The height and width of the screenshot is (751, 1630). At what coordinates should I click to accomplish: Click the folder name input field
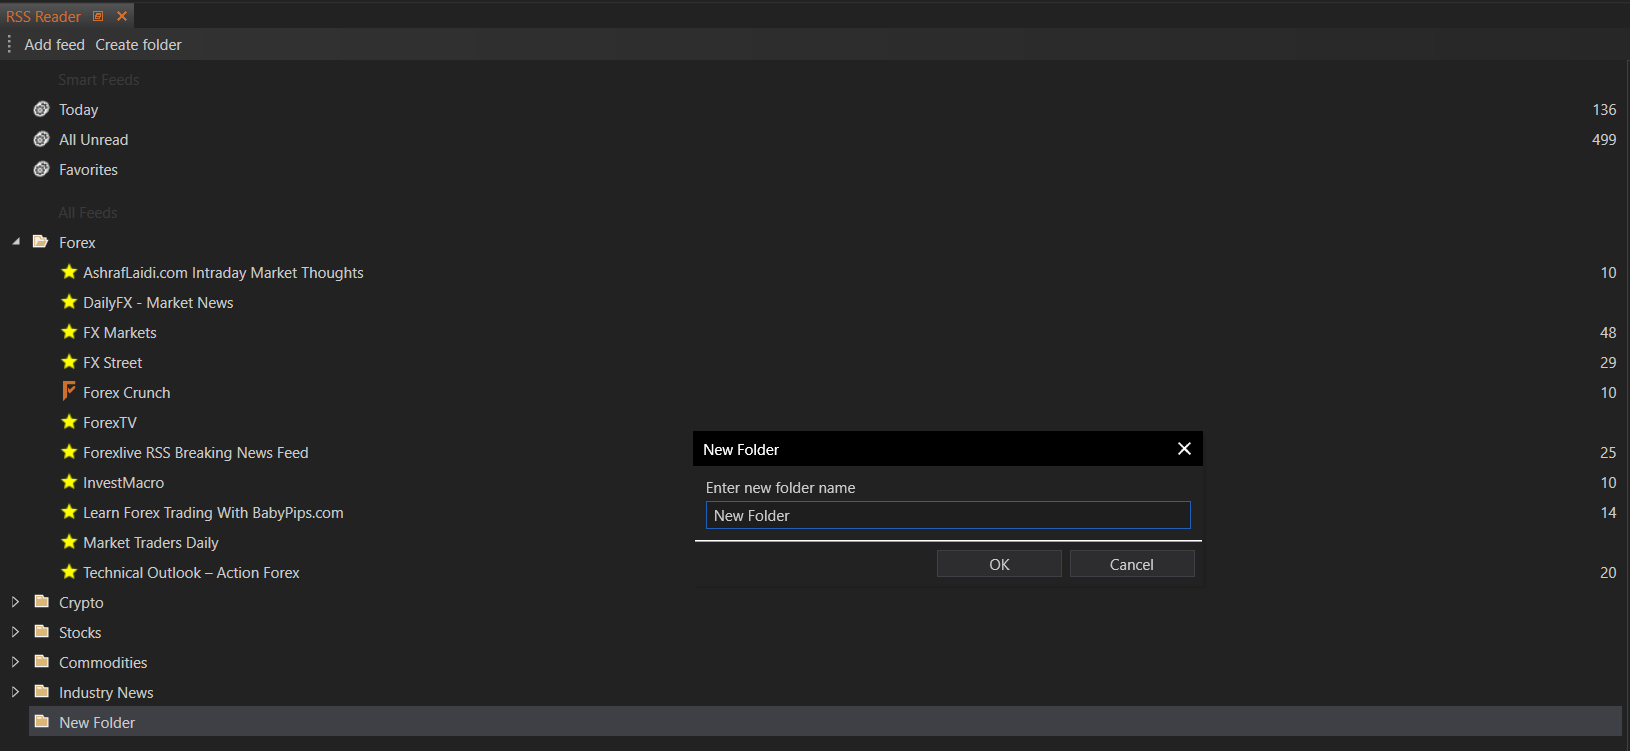947,515
